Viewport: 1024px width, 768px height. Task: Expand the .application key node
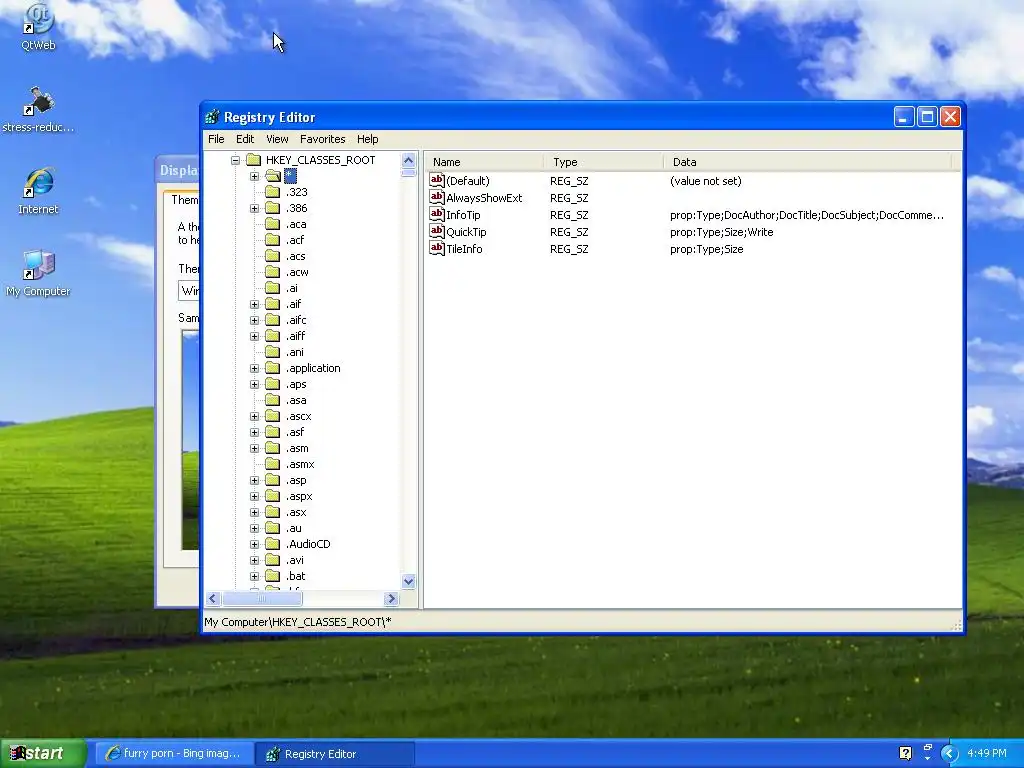[255, 368]
